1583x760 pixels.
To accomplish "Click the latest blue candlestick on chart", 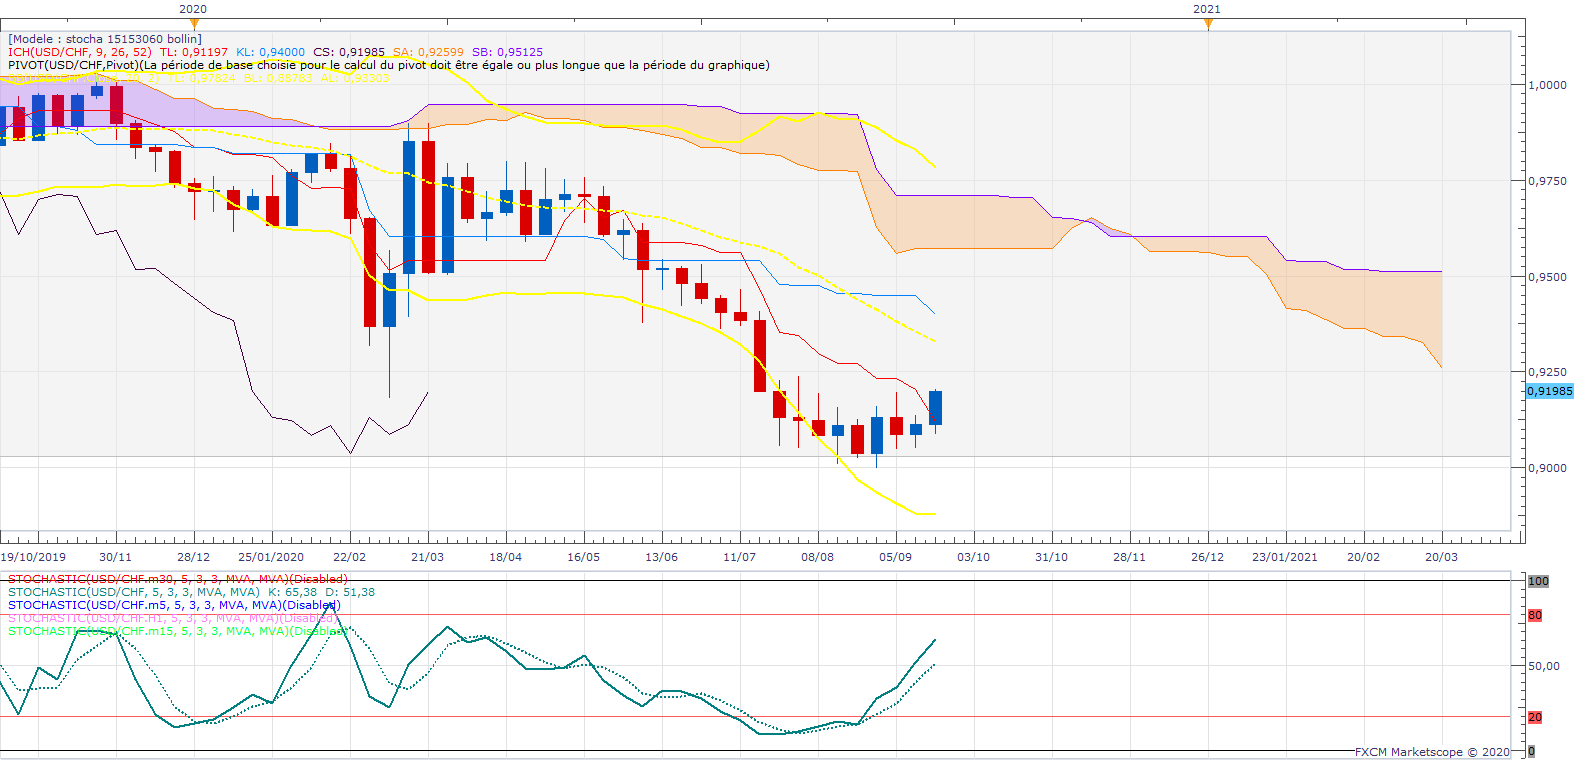I will [935, 407].
